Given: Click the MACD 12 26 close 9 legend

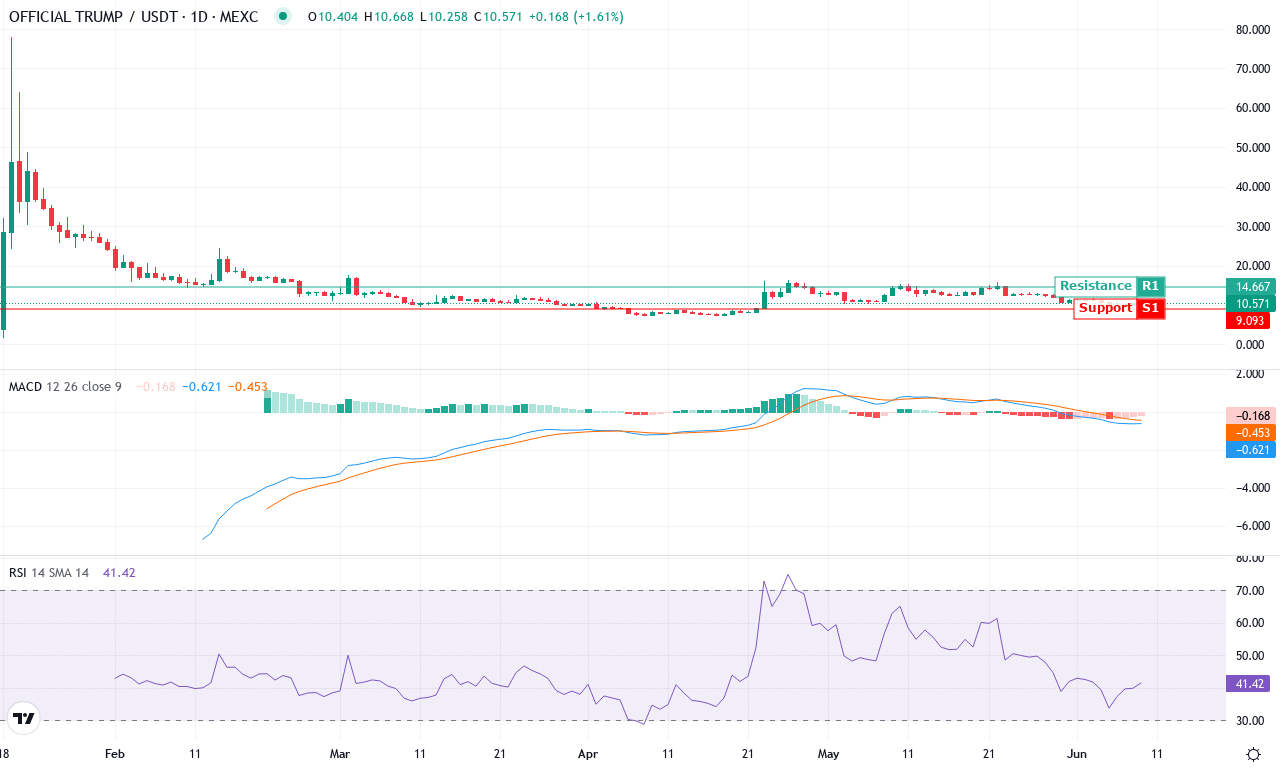Looking at the screenshot, I should coord(65,386).
